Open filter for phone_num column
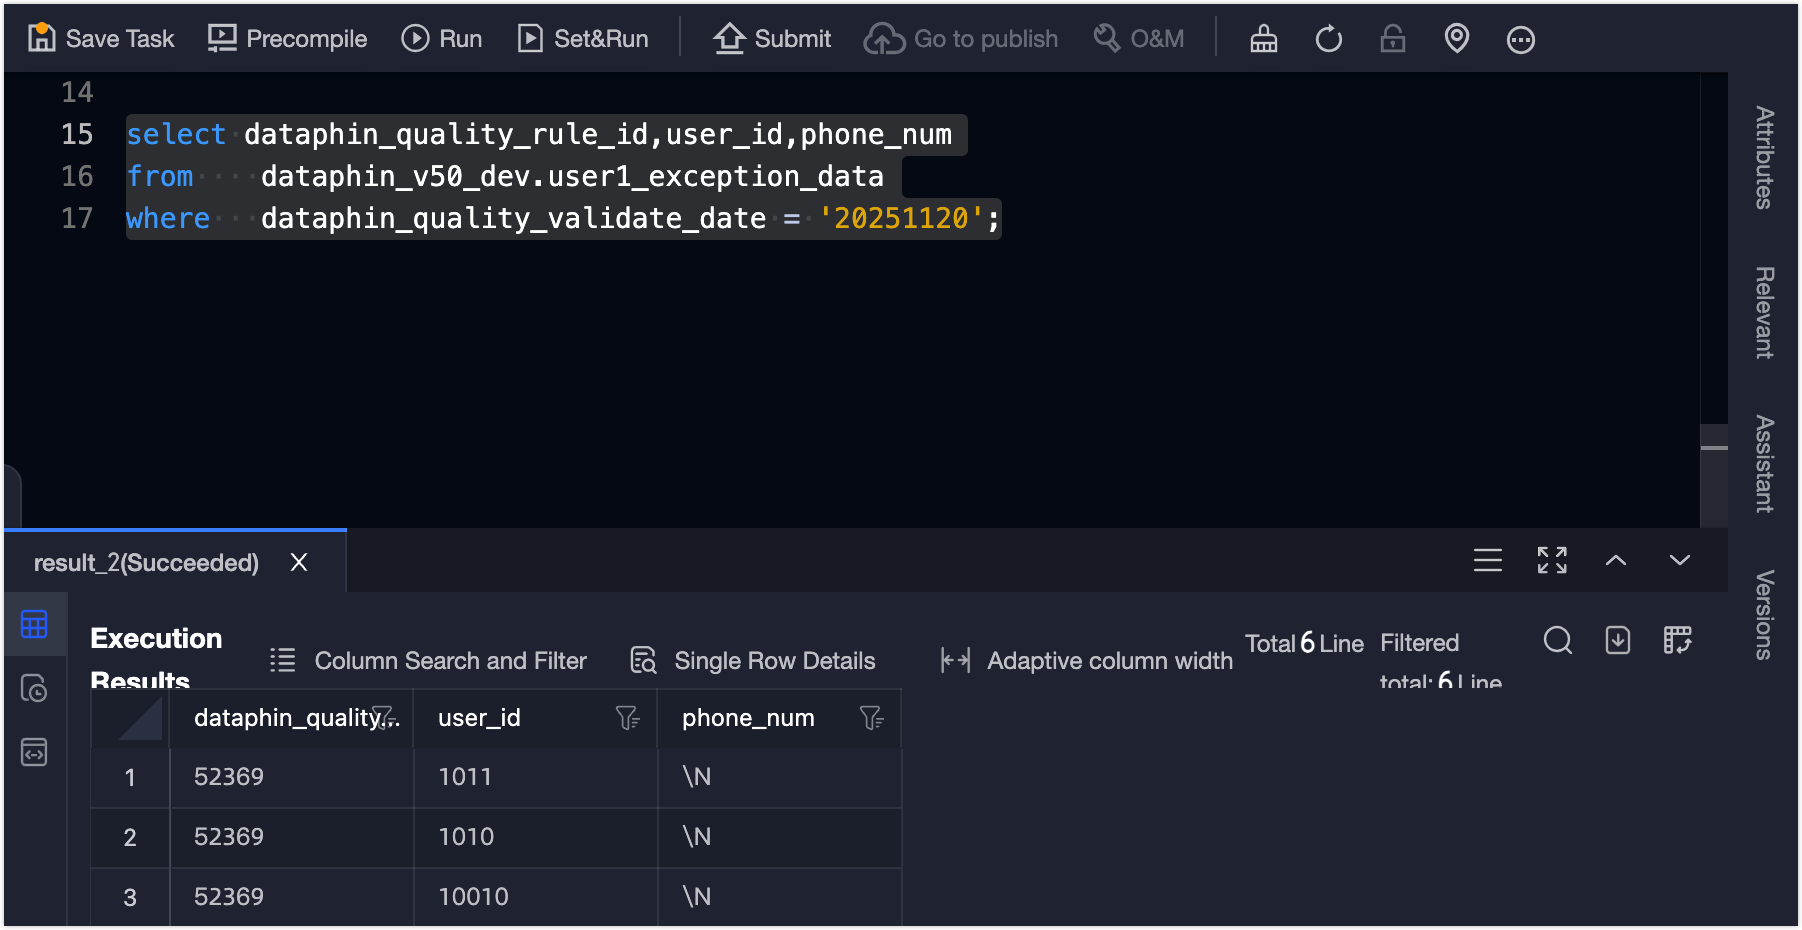The height and width of the screenshot is (930, 1802). [871, 718]
